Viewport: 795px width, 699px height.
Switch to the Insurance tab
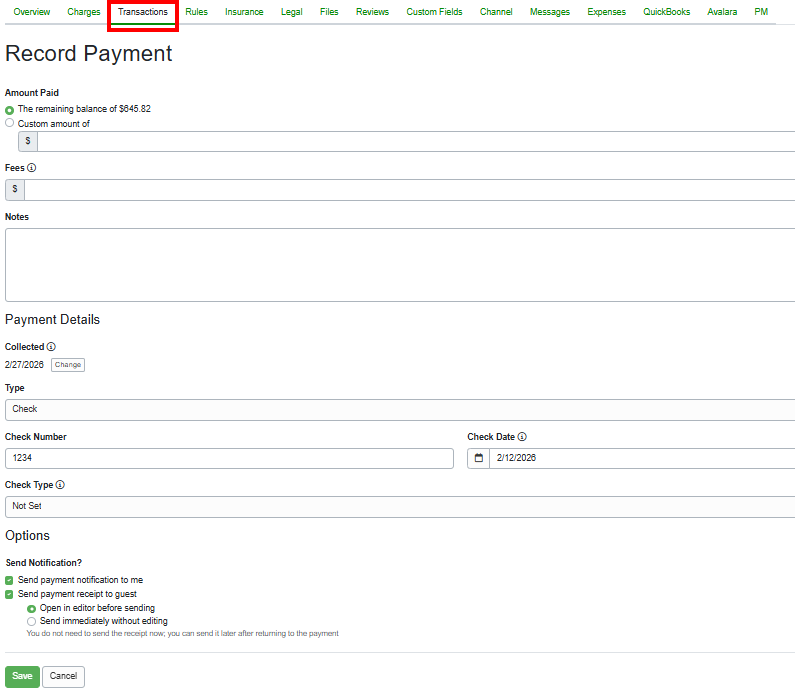[x=244, y=12]
